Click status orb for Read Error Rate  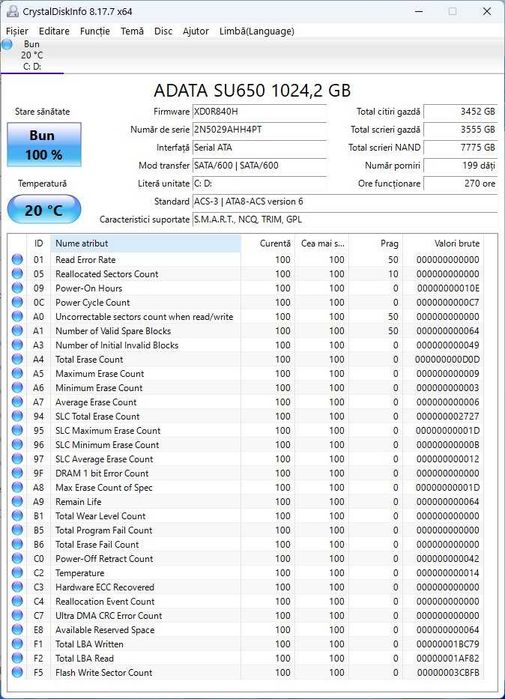coord(17,259)
